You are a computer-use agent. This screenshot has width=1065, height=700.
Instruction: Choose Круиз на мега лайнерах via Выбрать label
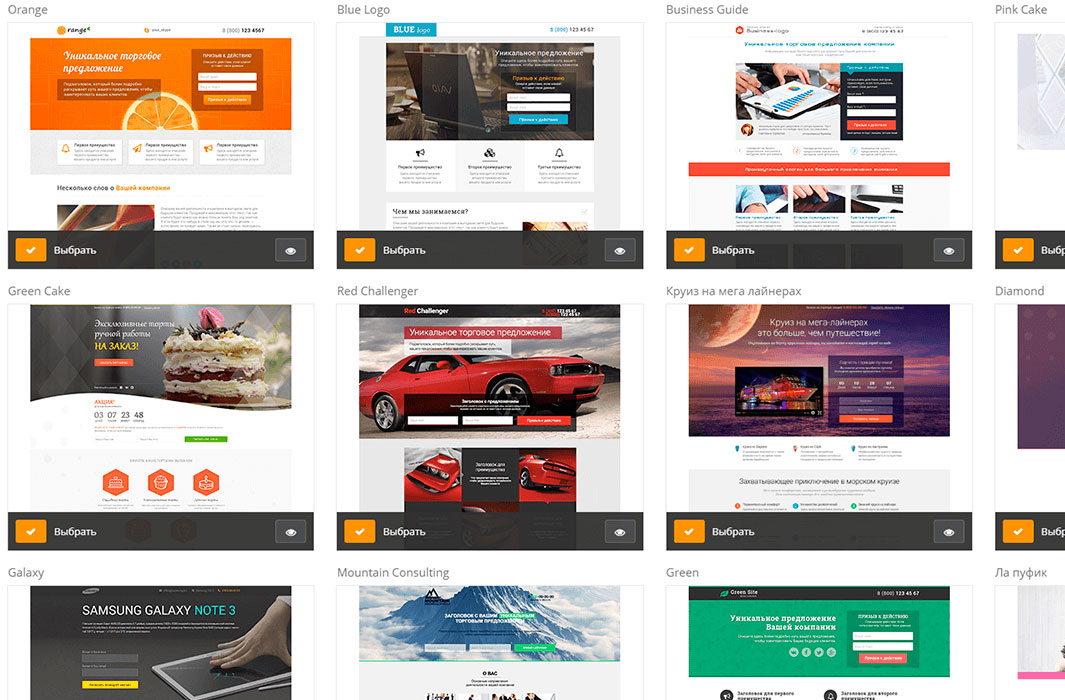pos(733,532)
